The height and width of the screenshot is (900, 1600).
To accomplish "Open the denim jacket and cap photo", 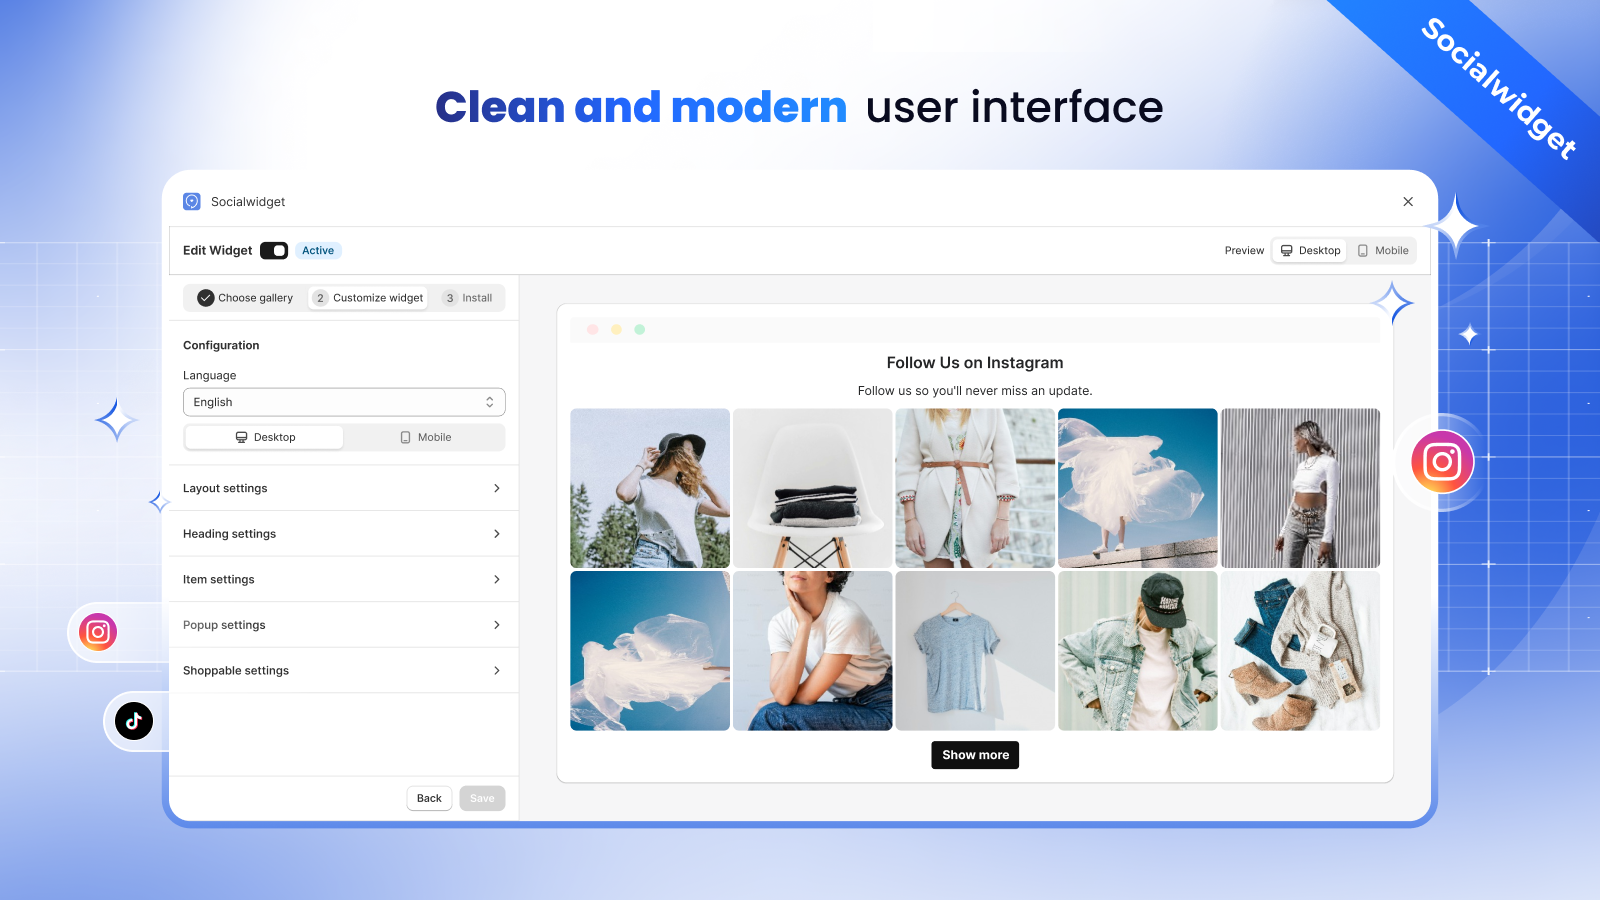I will [1138, 651].
